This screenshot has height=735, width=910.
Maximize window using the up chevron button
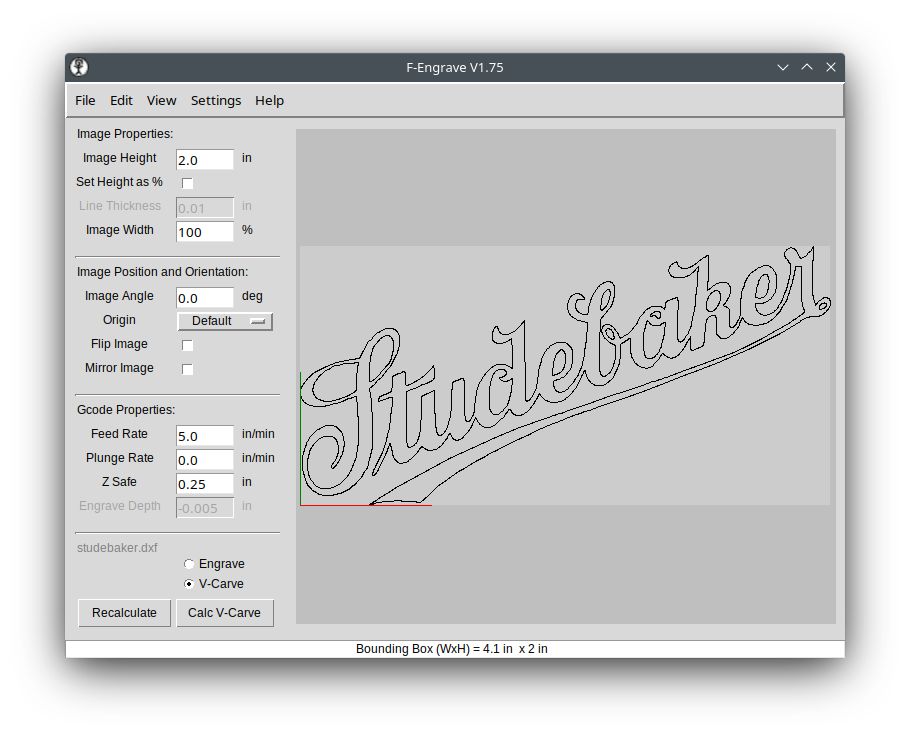[x=807, y=67]
